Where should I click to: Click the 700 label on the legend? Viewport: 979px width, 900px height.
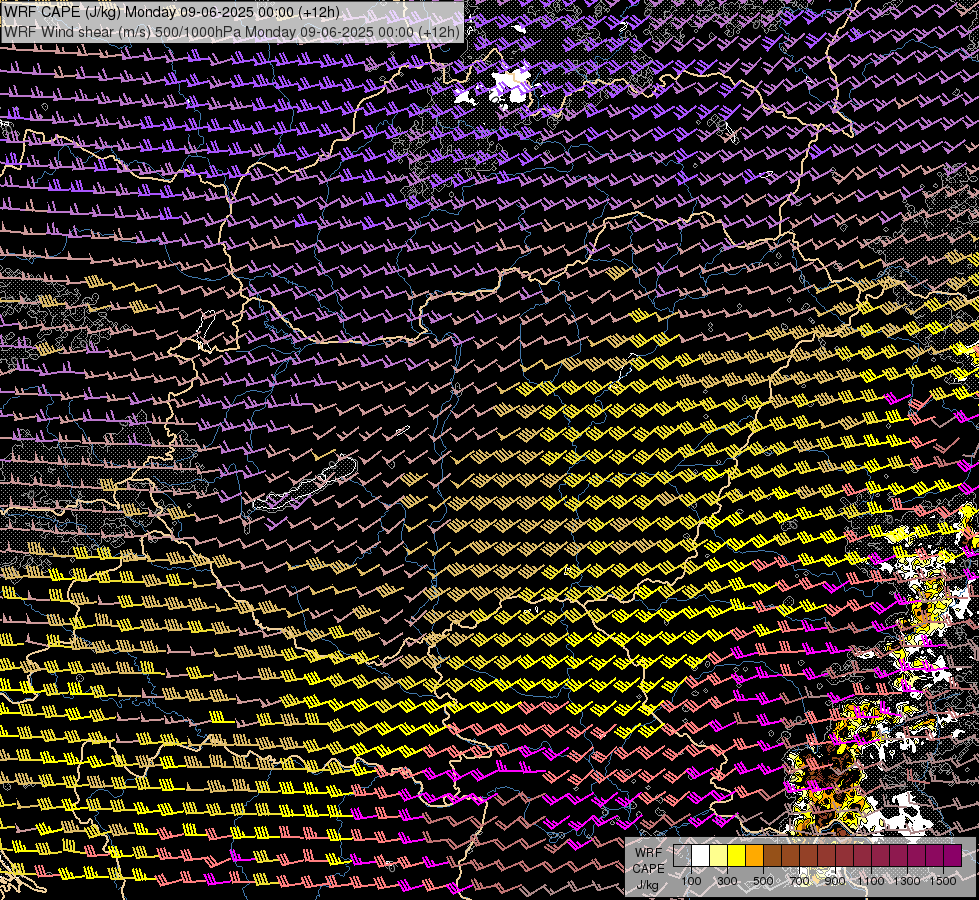(x=799, y=881)
